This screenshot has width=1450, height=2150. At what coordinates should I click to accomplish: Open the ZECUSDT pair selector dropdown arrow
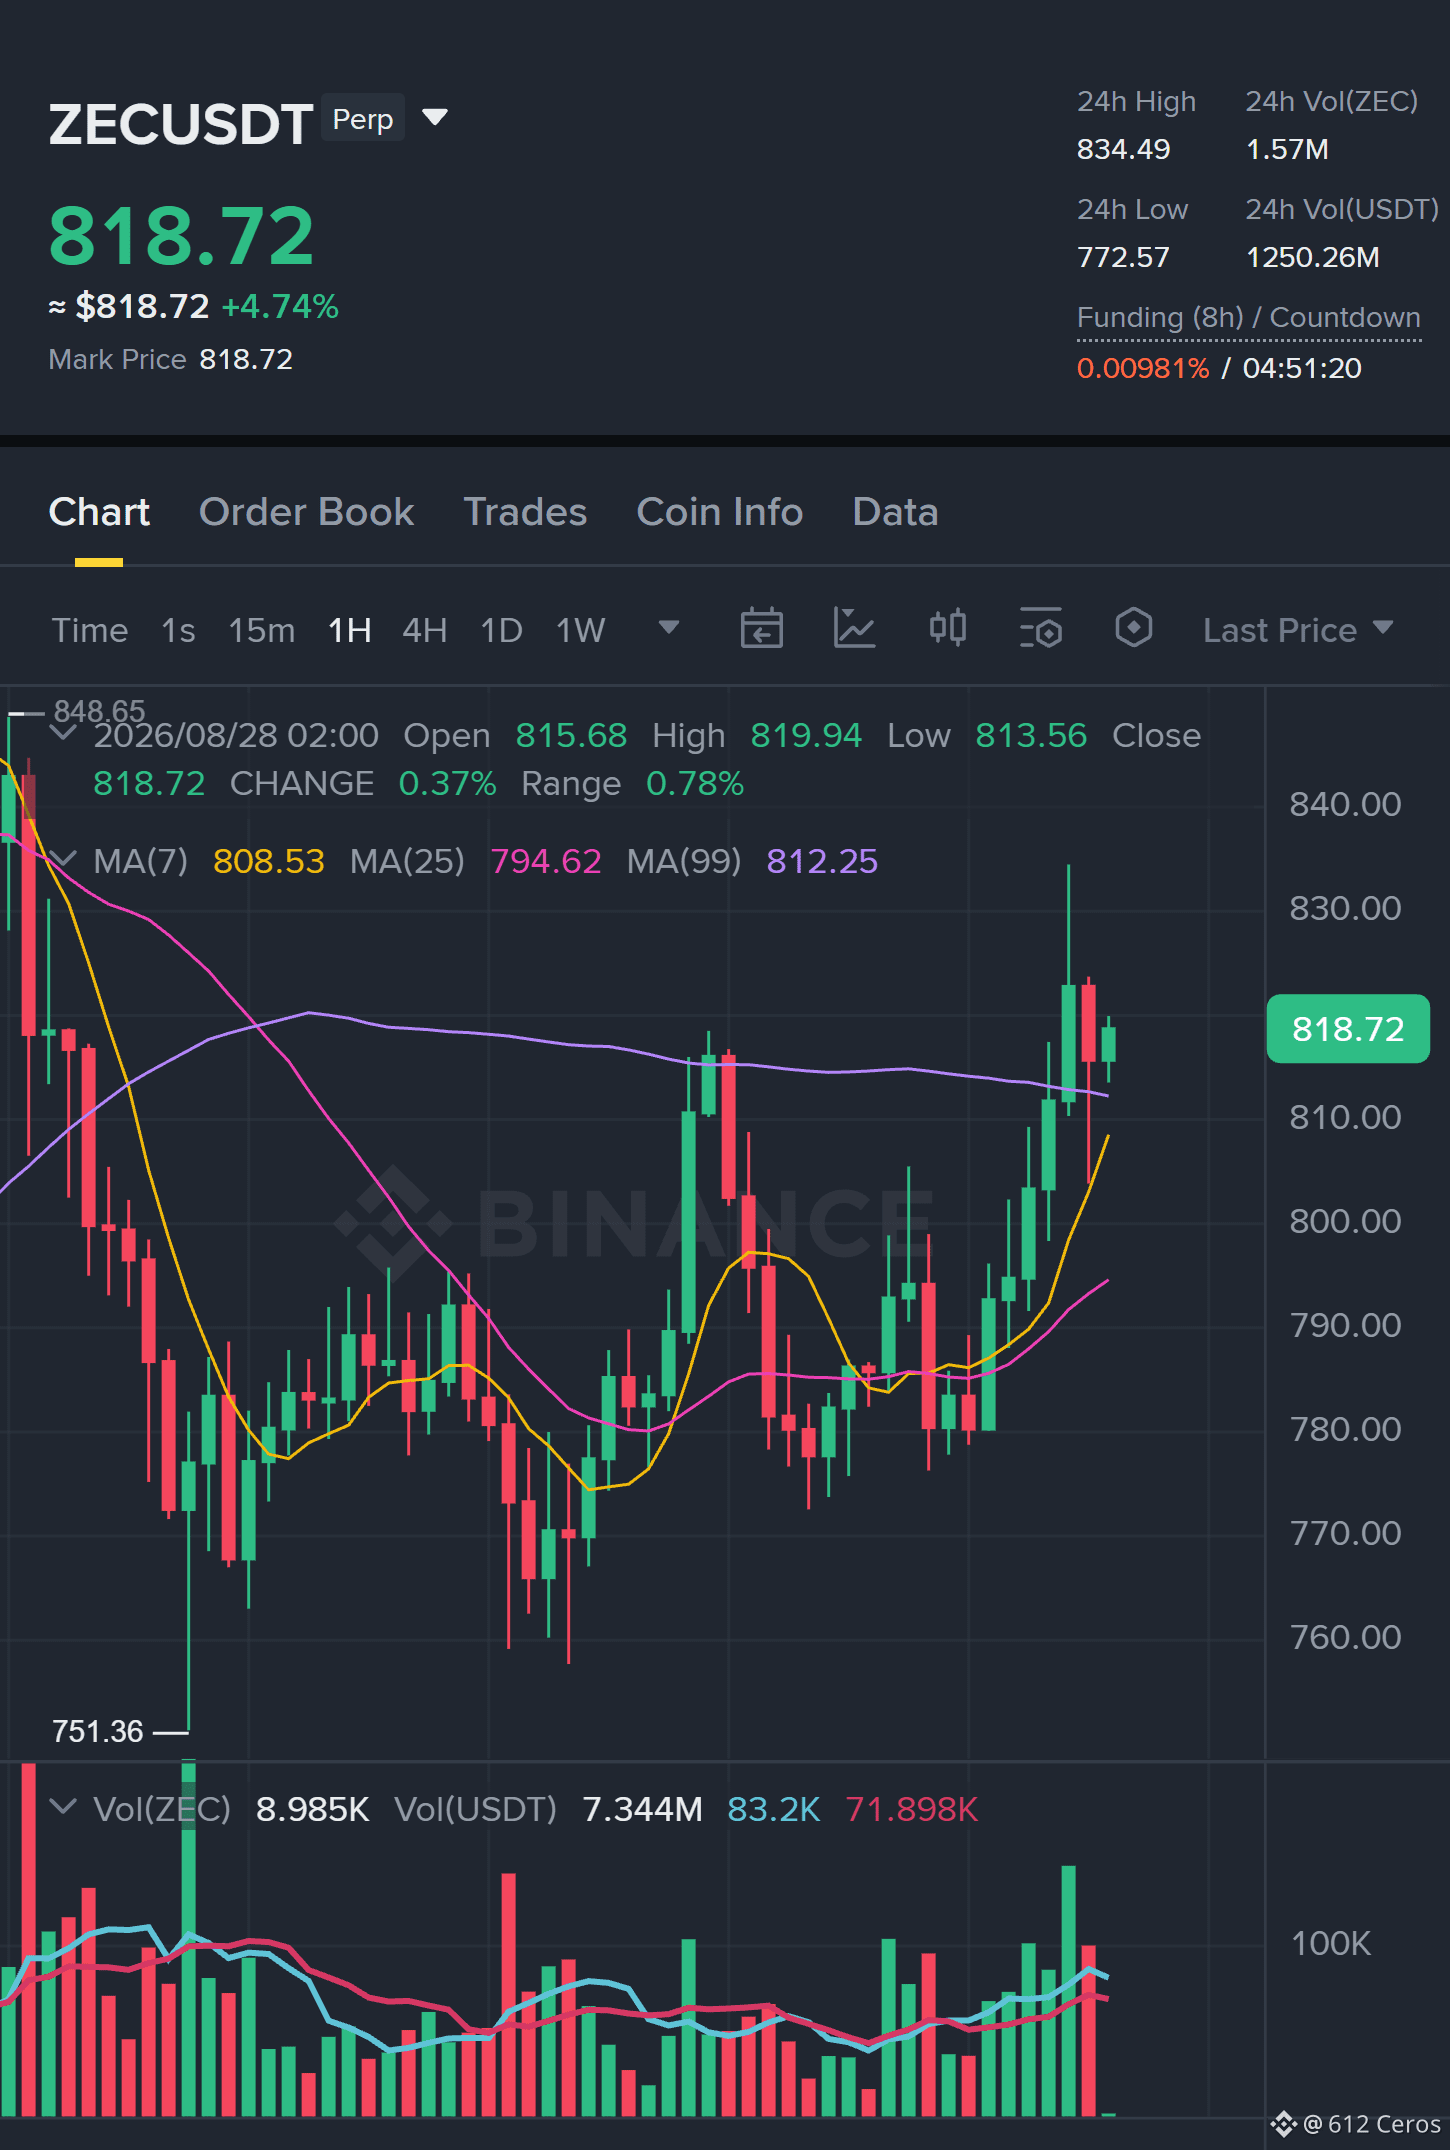tap(435, 118)
